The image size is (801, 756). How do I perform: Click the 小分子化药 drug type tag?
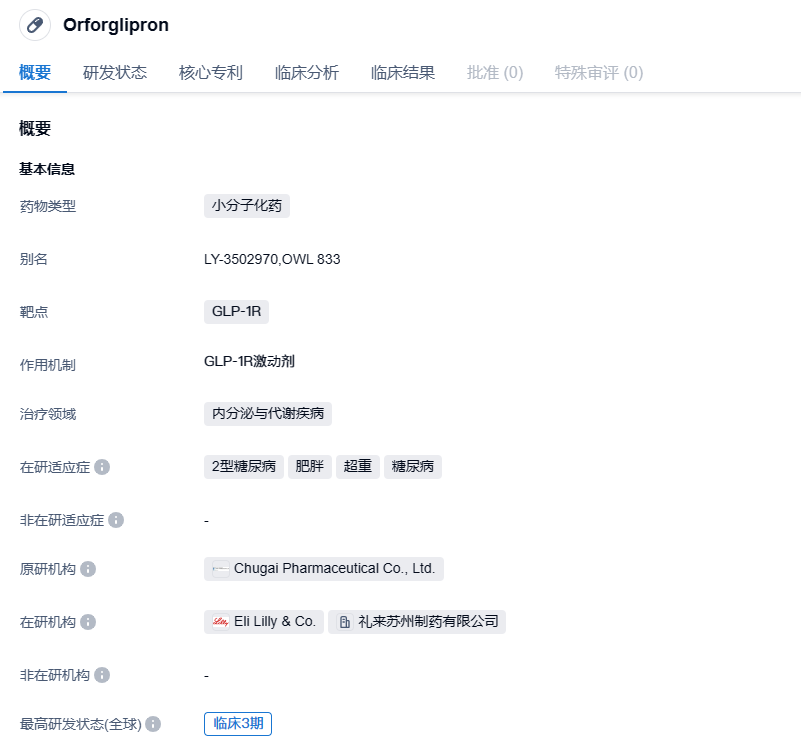pos(247,206)
